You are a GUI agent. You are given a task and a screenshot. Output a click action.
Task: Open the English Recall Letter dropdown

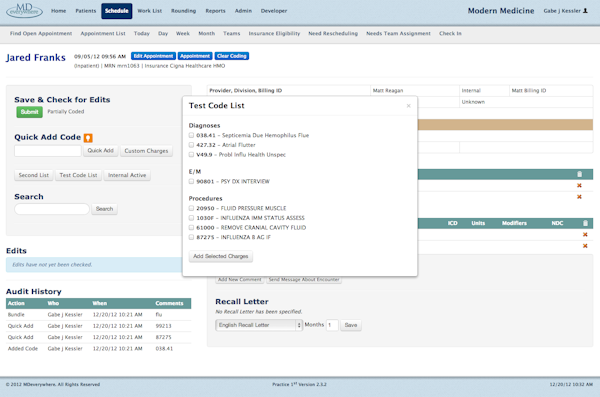pos(259,325)
